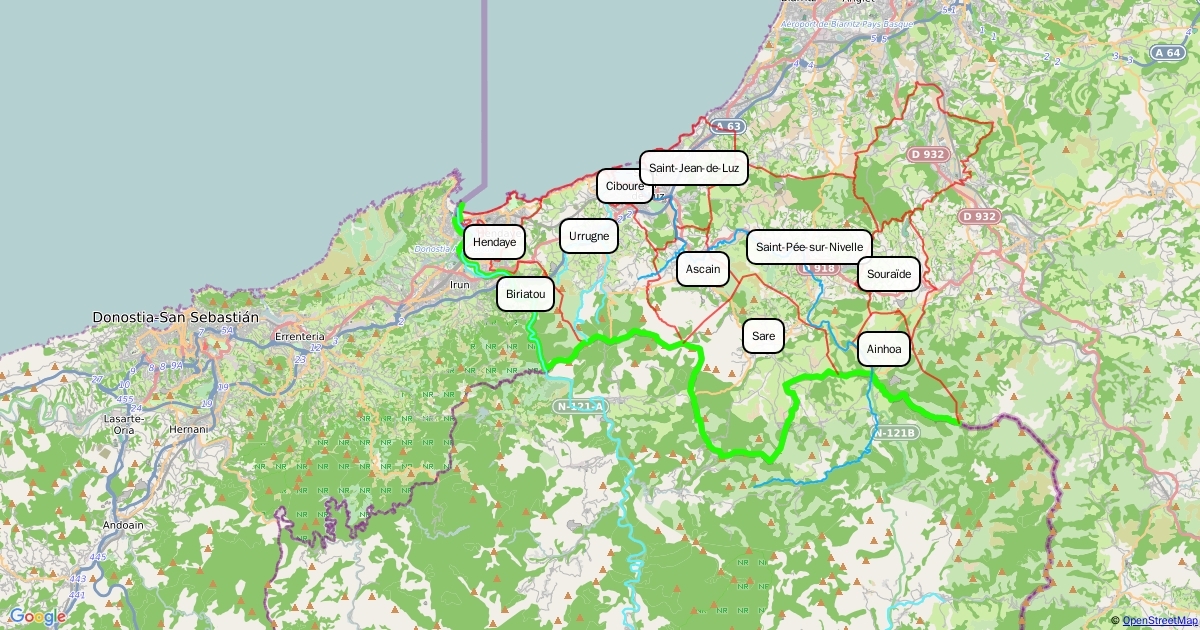Open the Saint-Pée-sur-Nivelle label

point(809,247)
